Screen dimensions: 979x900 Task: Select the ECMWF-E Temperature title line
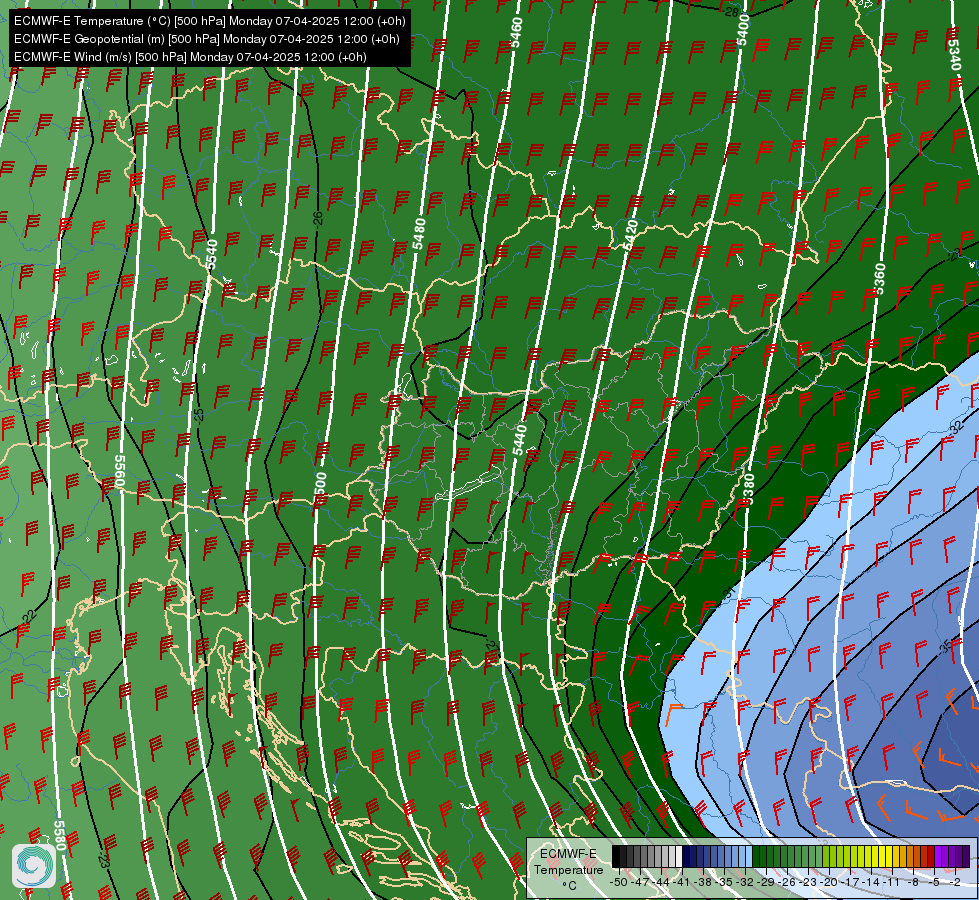(x=210, y=21)
